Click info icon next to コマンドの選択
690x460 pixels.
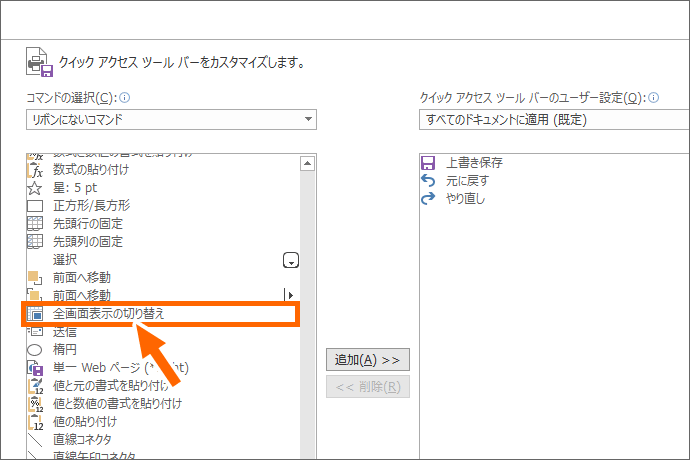click(x=125, y=97)
